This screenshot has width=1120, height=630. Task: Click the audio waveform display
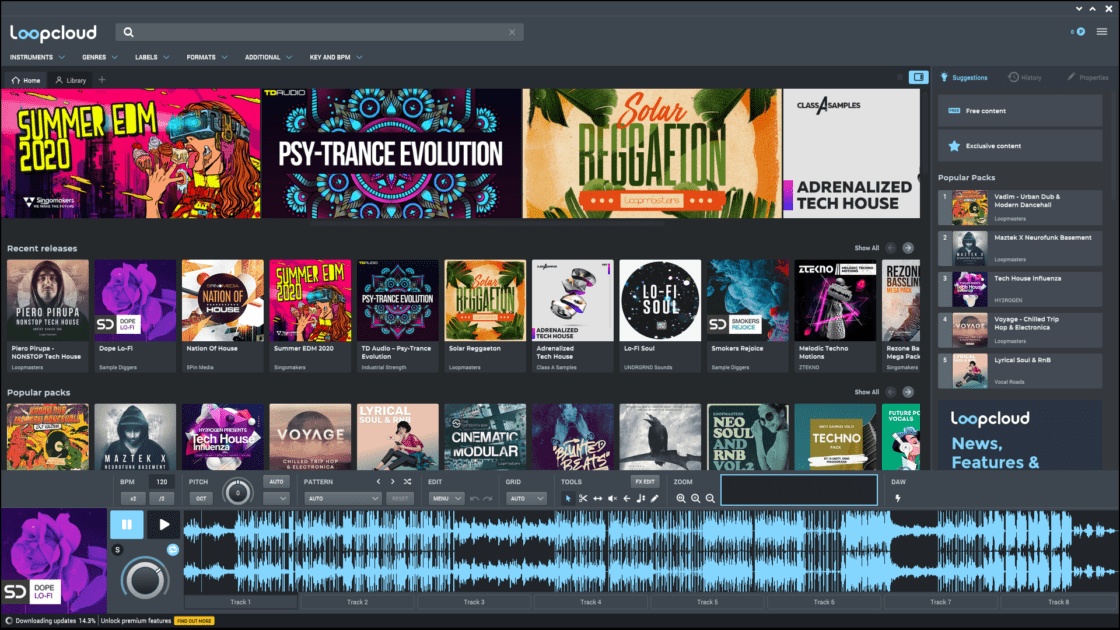click(x=650, y=551)
